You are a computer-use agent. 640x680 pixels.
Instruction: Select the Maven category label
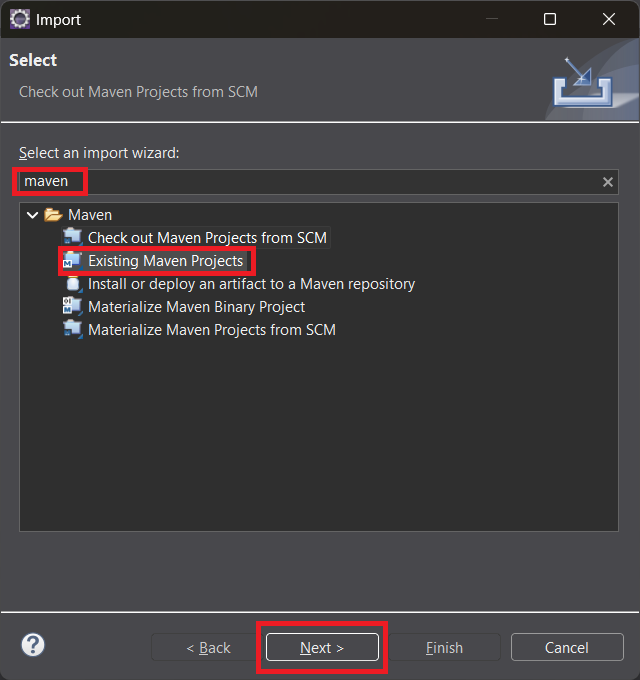tap(90, 215)
